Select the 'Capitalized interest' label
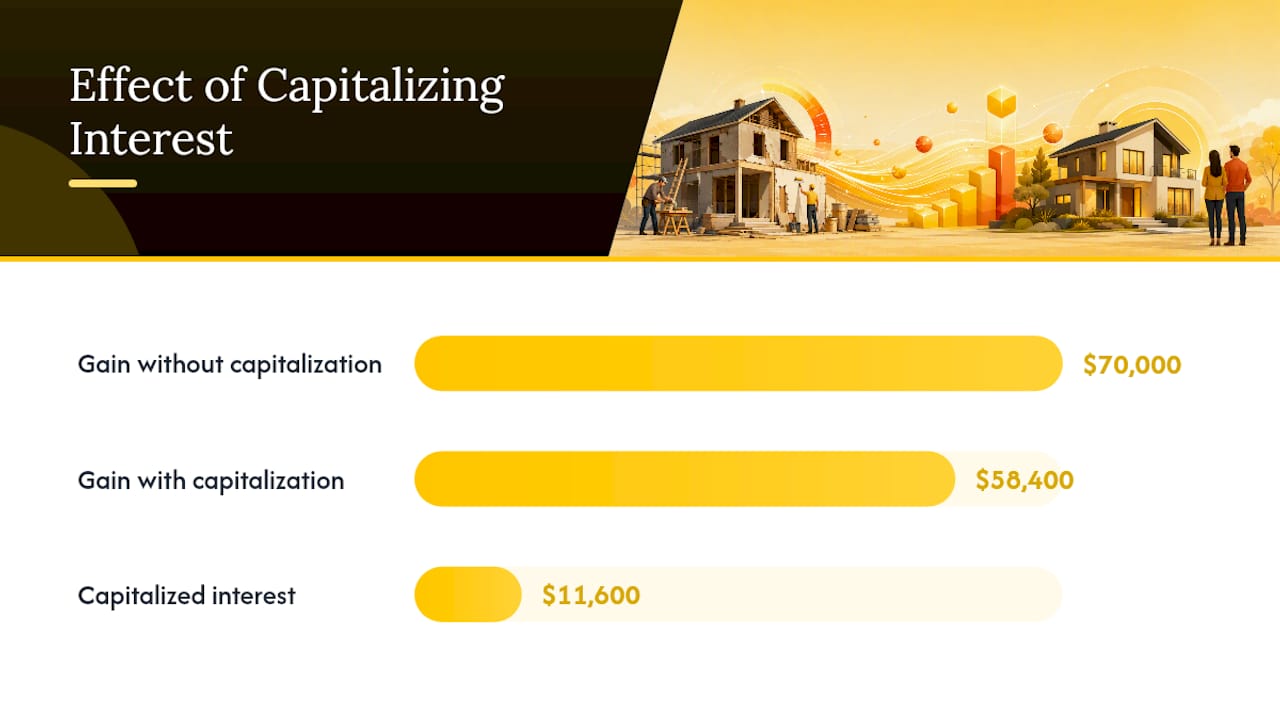The width and height of the screenshot is (1280, 720). 187,596
